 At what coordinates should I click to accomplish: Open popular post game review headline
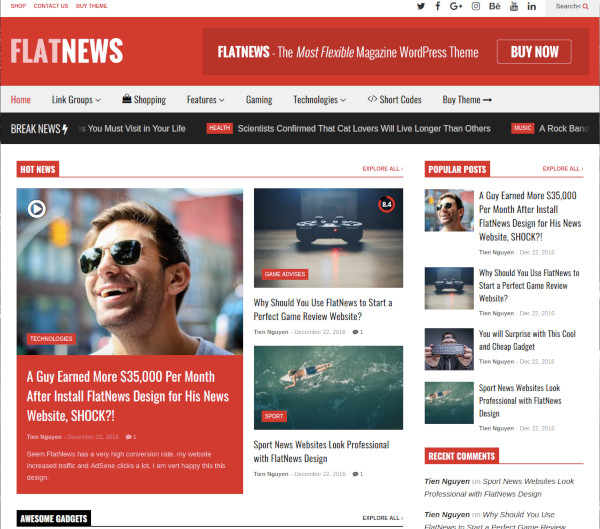click(529, 285)
